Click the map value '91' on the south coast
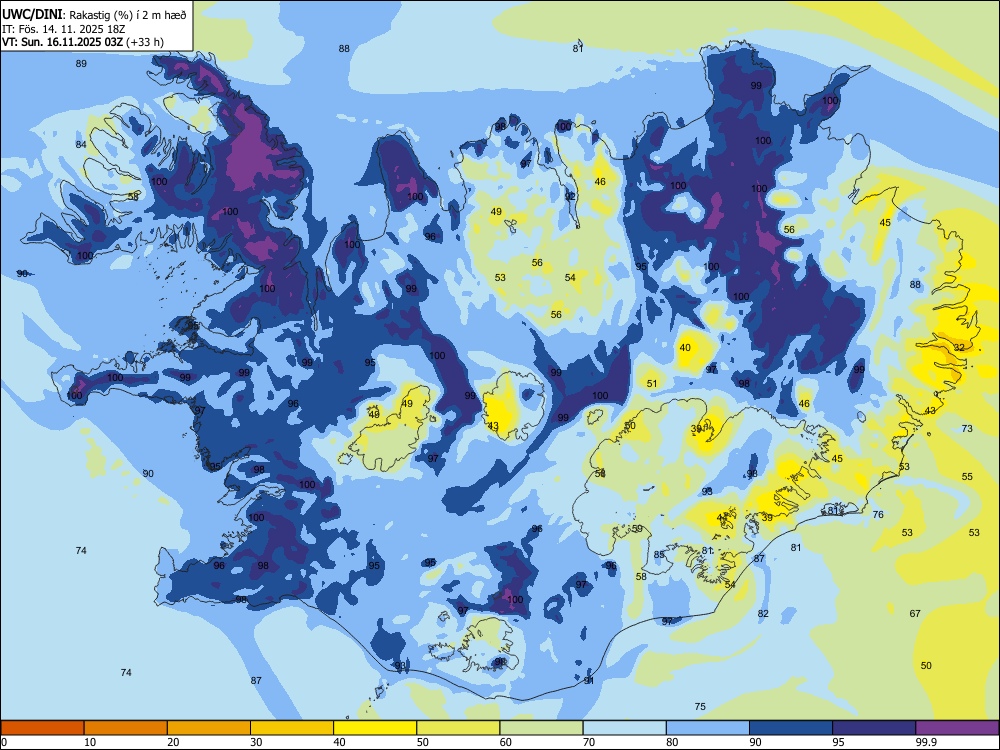This screenshot has height=750, width=1000. pyautogui.click(x=589, y=681)
